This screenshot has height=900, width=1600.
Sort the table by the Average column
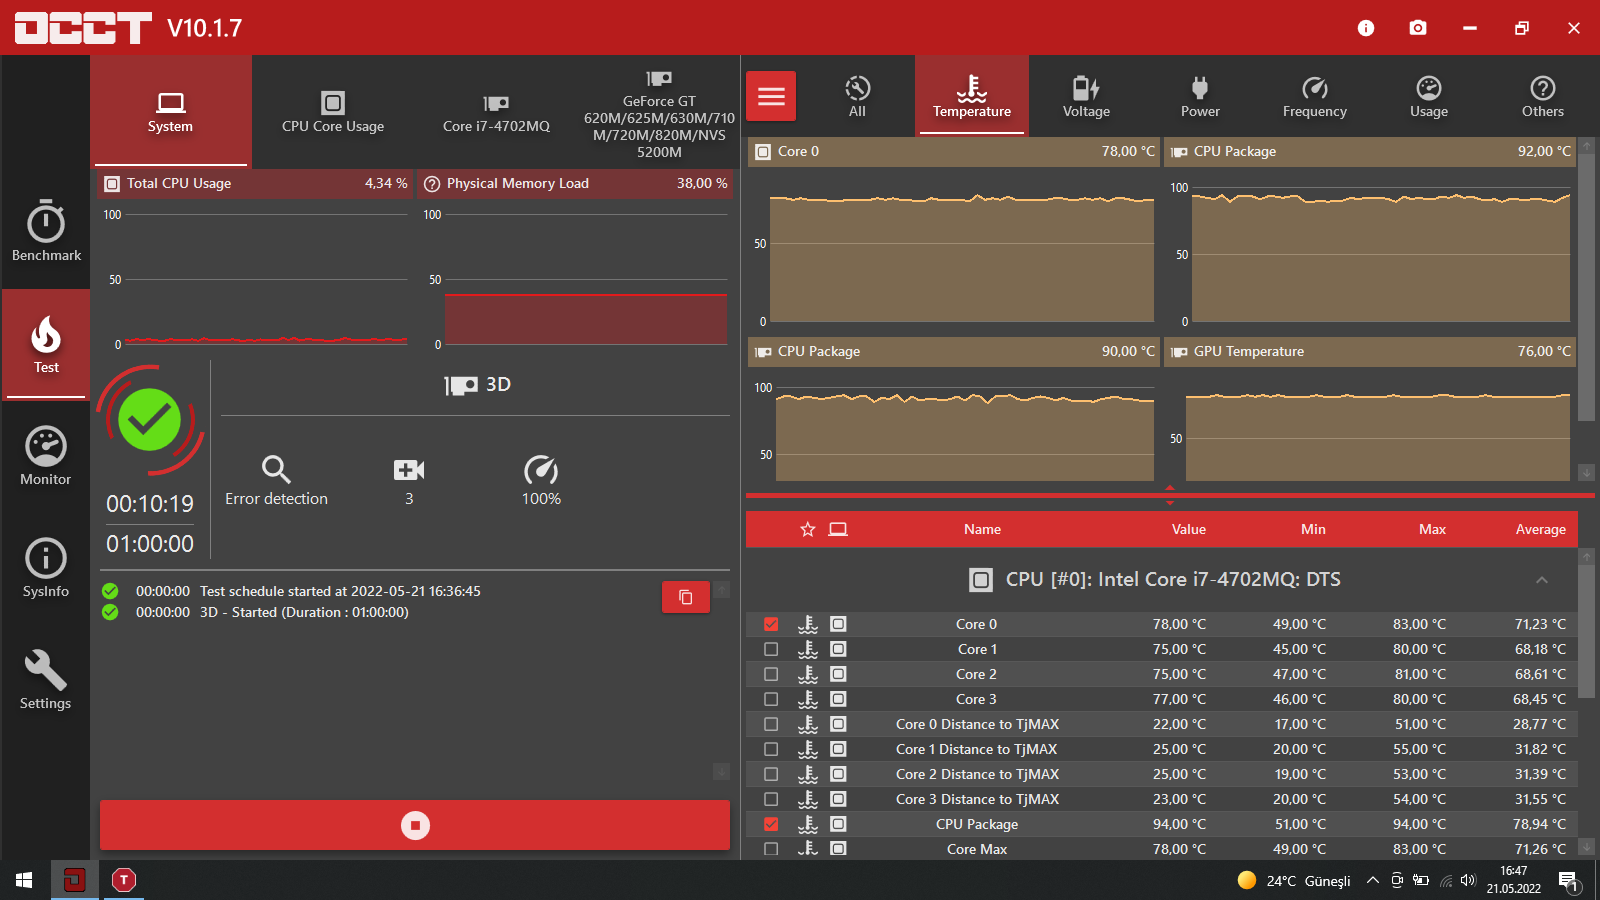pos(1541,529)
